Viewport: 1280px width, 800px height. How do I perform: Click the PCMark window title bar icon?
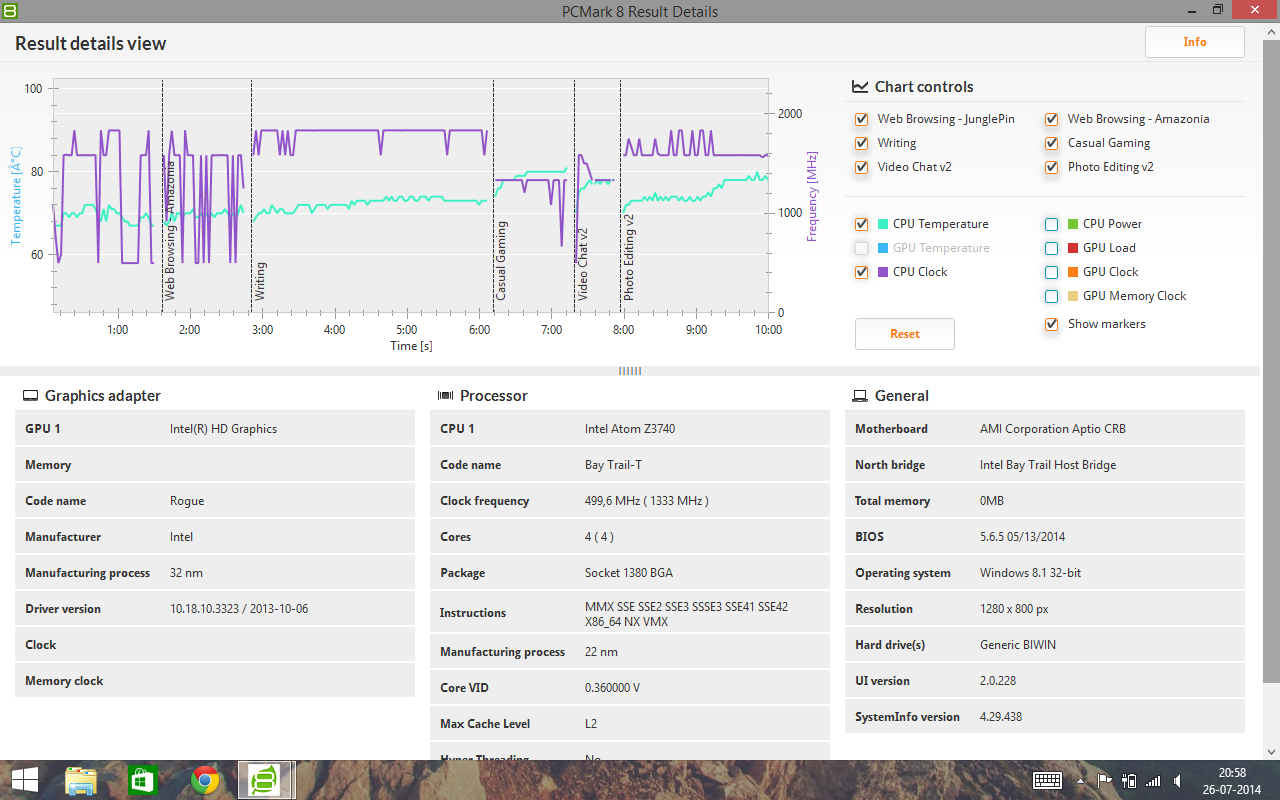tap(9, 10)
